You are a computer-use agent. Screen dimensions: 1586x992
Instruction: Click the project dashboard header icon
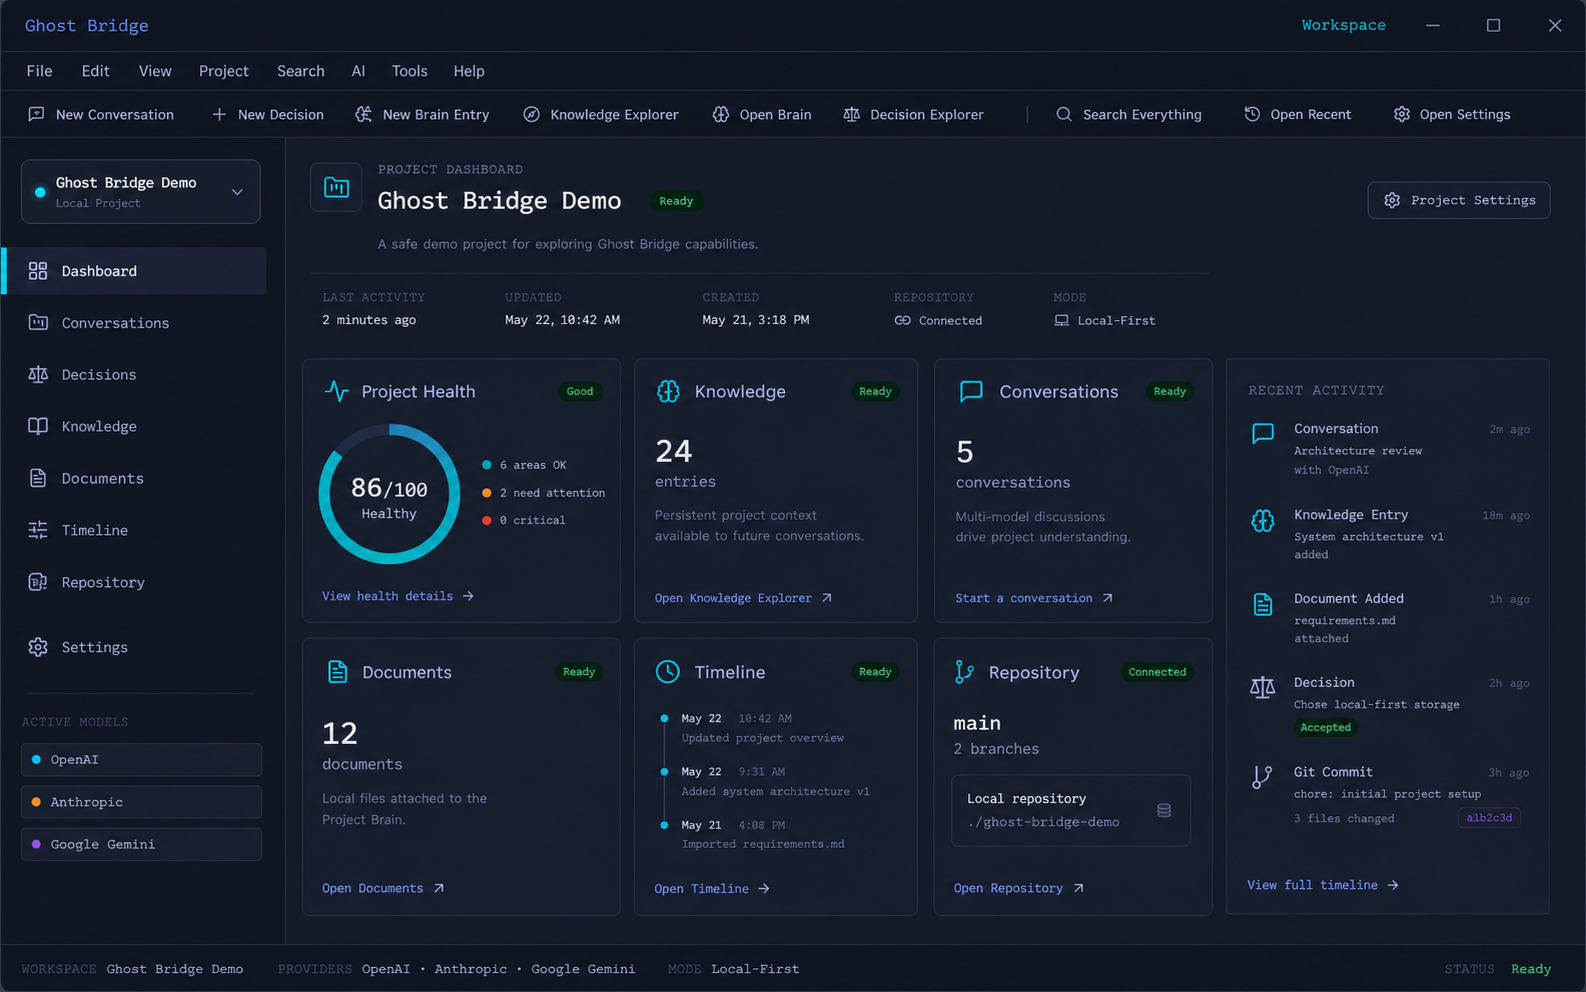point(336,187)
